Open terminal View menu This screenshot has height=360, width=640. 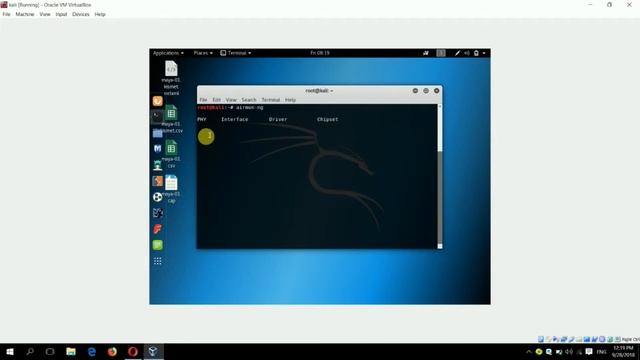231,100
